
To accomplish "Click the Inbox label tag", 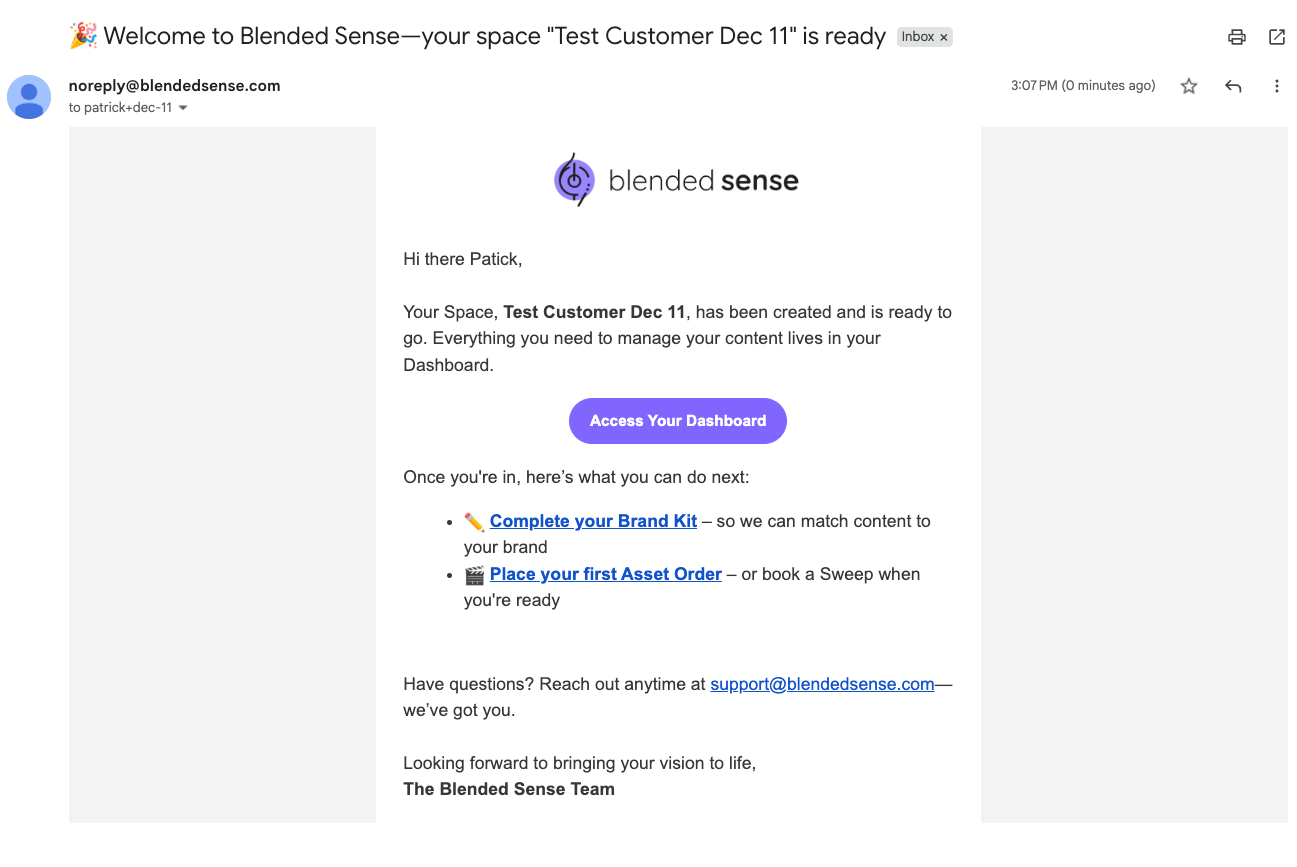I will coord(917,37).
